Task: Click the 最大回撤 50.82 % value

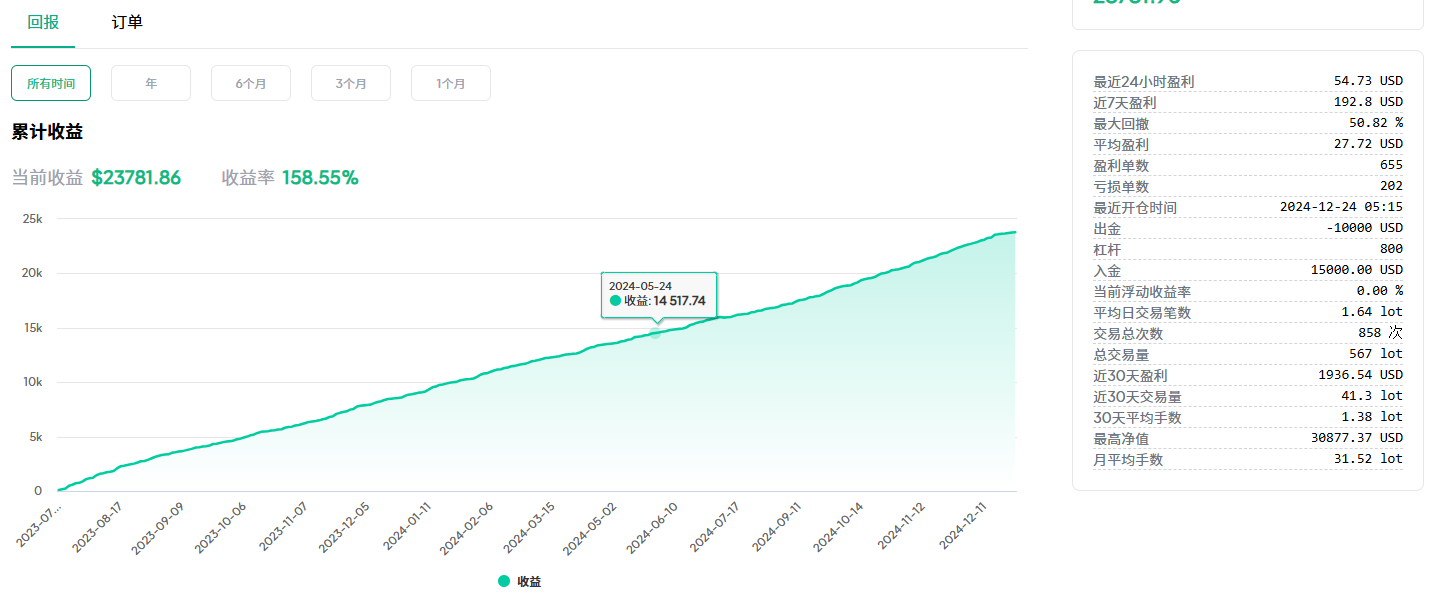Action: click(1376, 123)
